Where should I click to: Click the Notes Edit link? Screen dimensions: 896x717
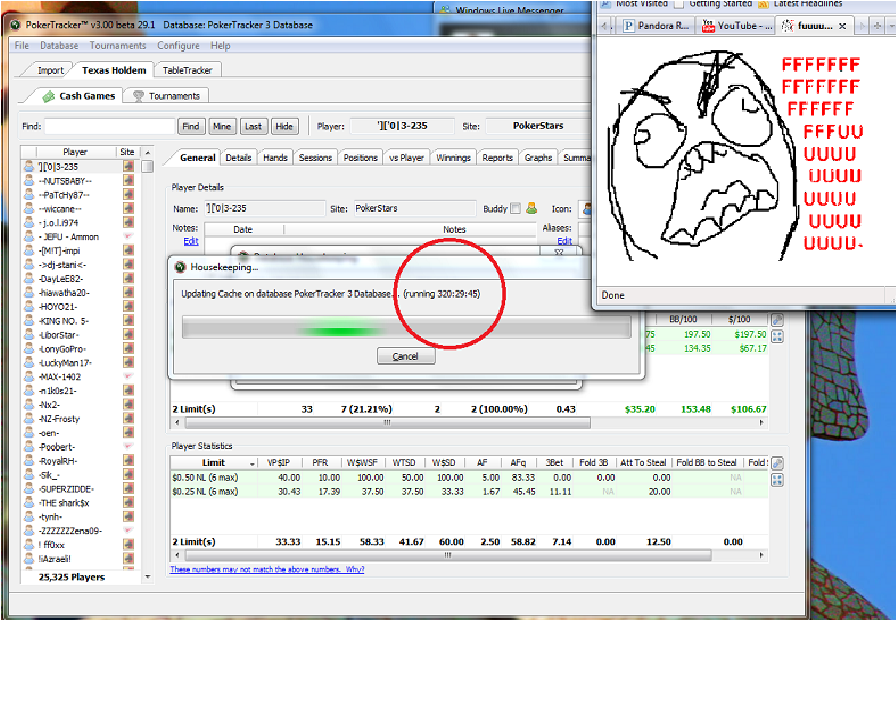tap(190, 241)
